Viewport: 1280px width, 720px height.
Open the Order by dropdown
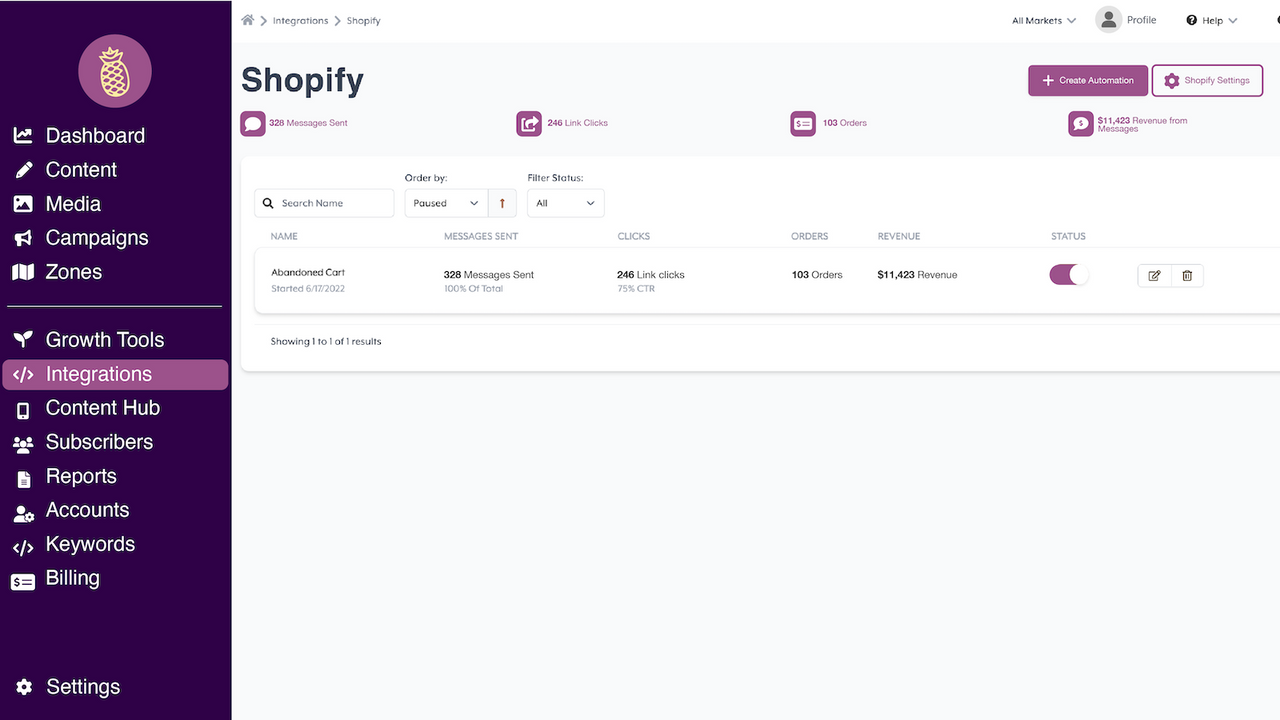point(444,202)
